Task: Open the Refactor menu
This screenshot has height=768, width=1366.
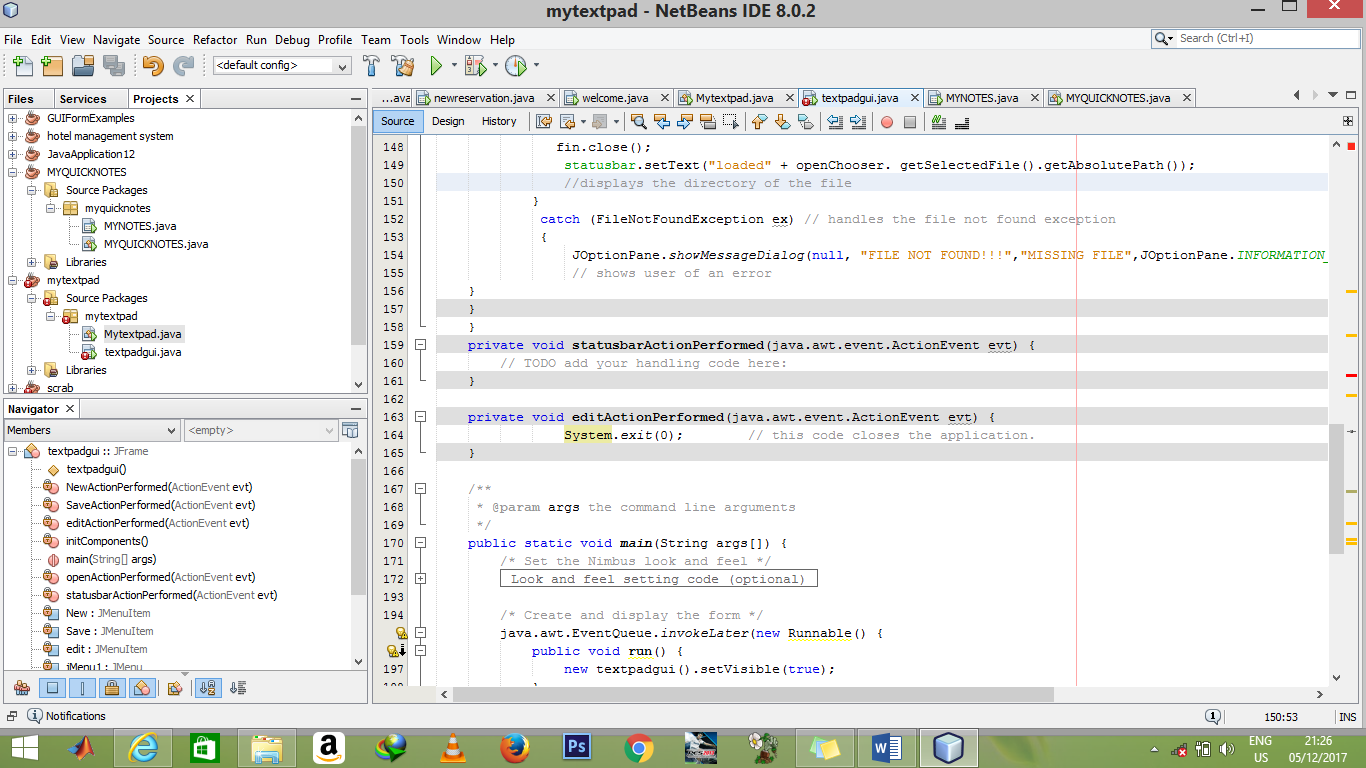Action: (x=215, y=40)
